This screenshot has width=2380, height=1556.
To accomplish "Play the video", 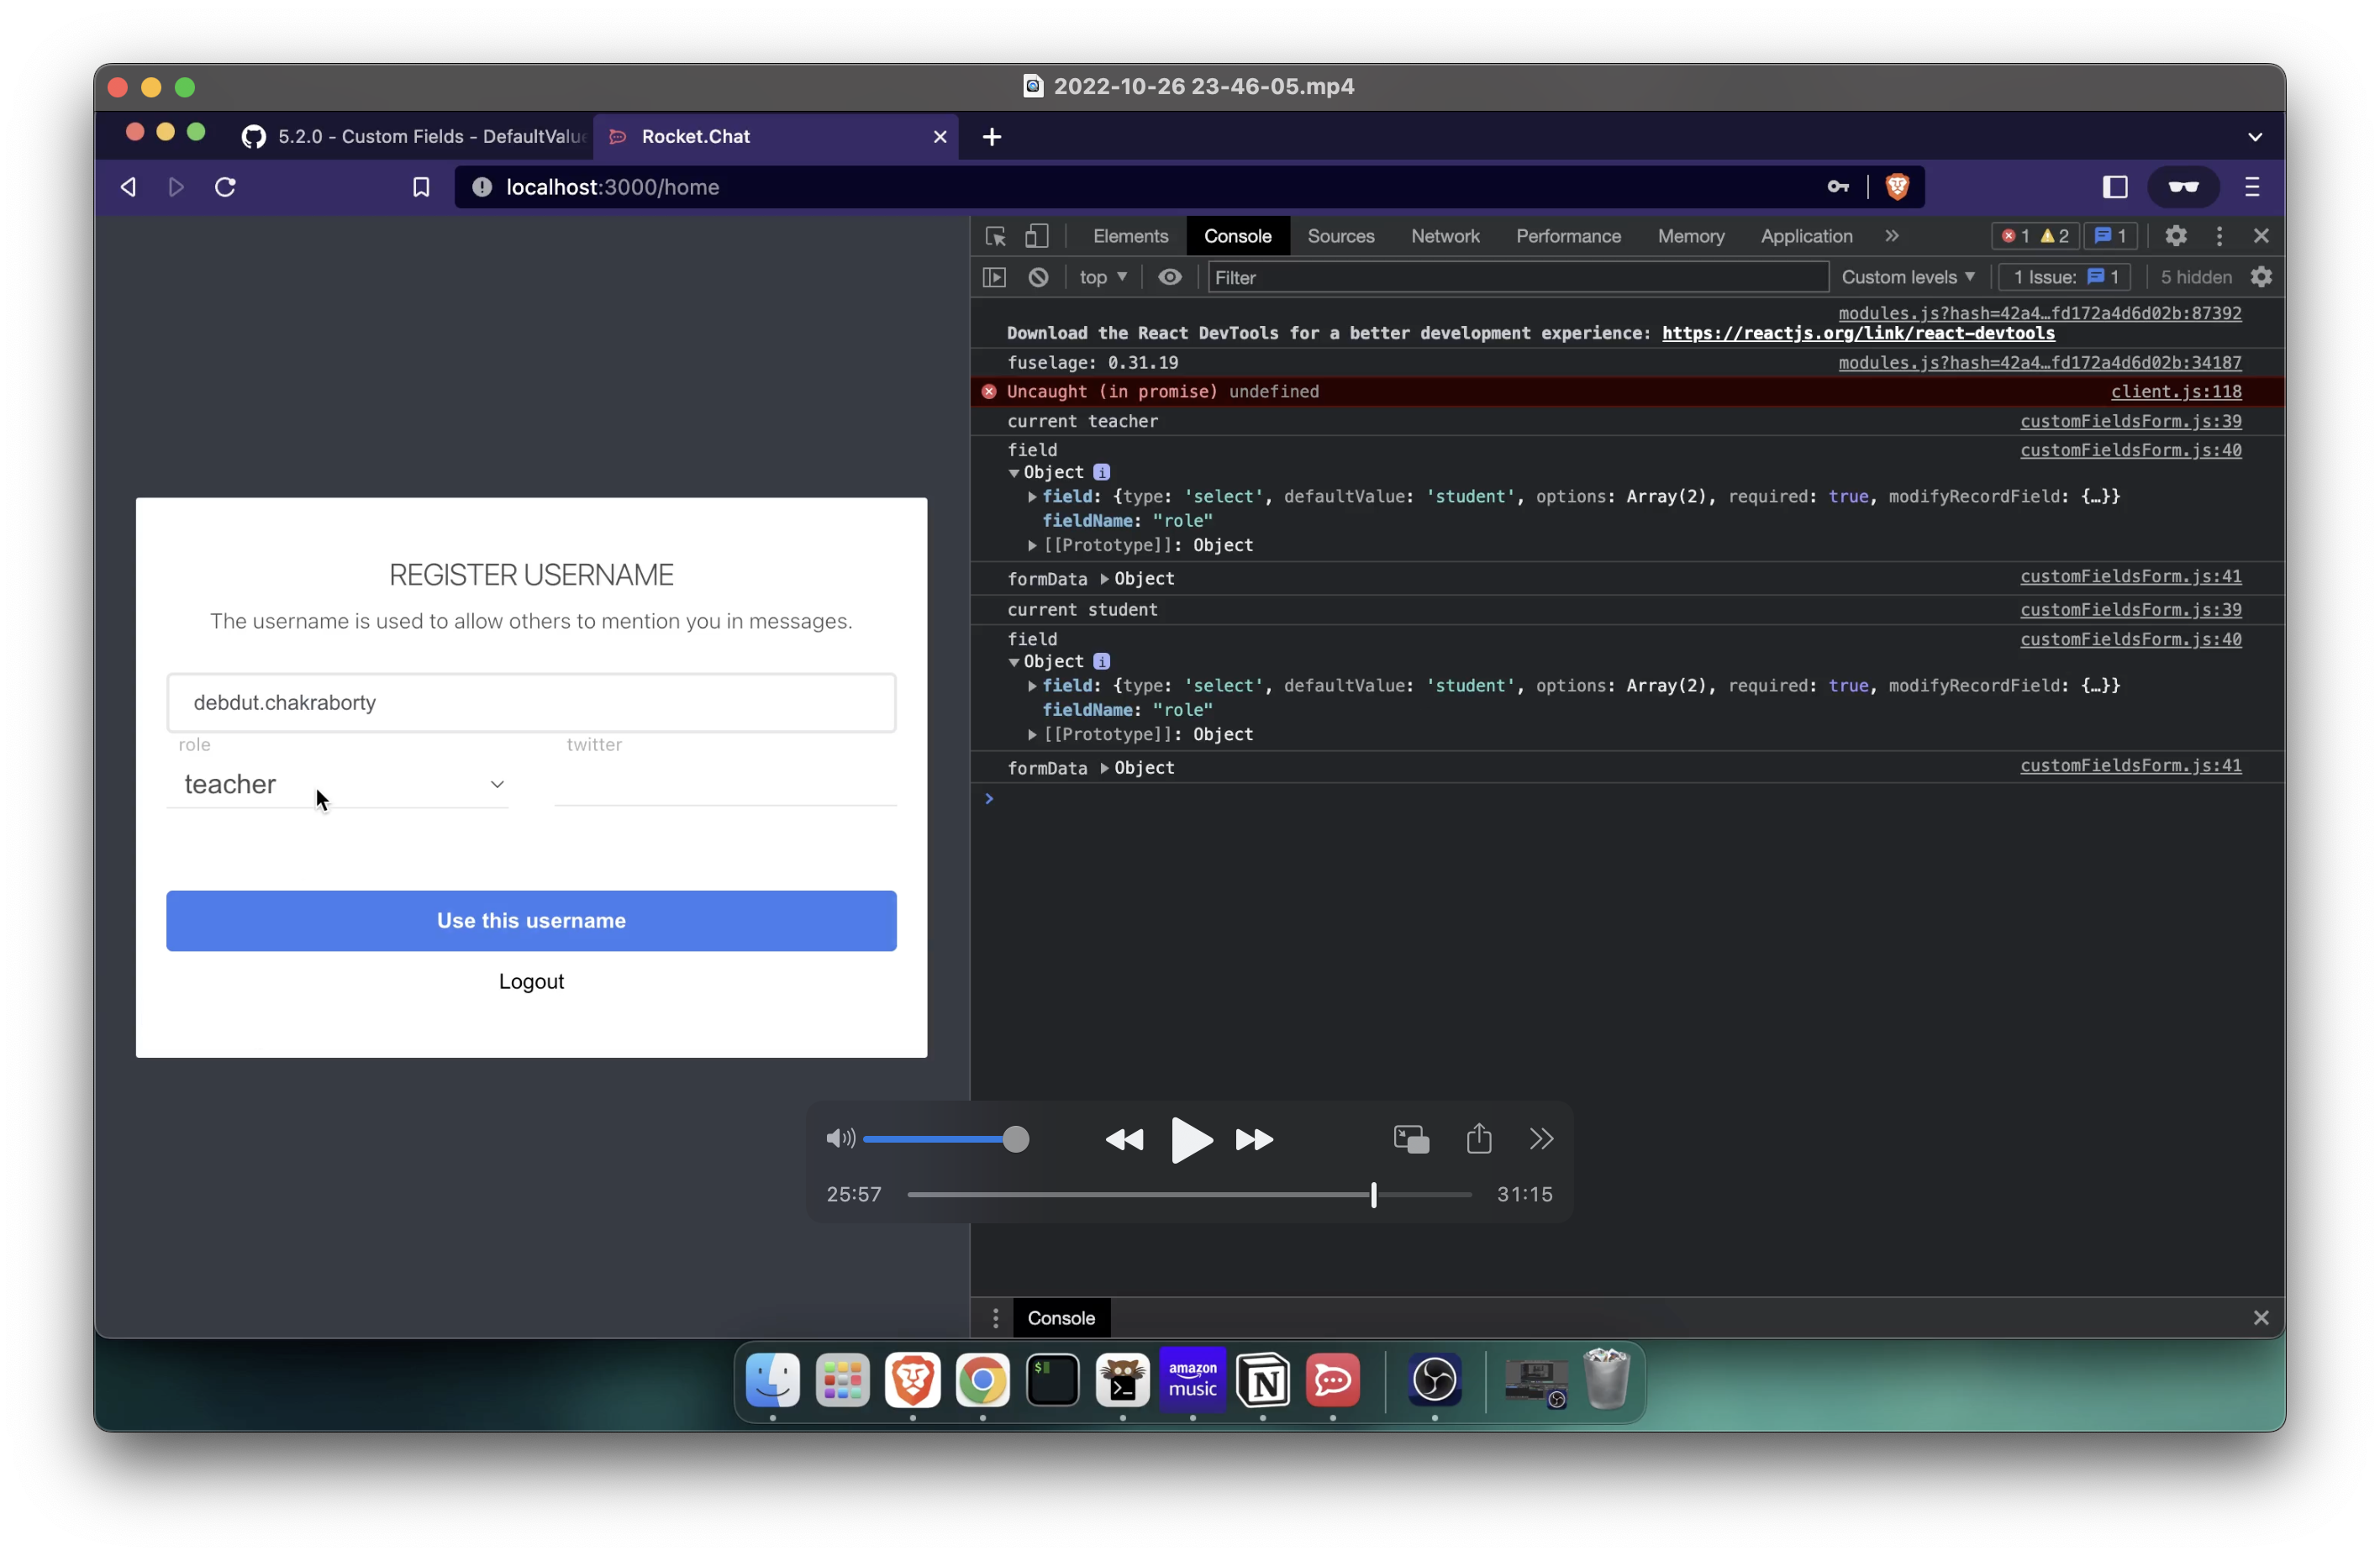I will click(x=1191, y=1140).
